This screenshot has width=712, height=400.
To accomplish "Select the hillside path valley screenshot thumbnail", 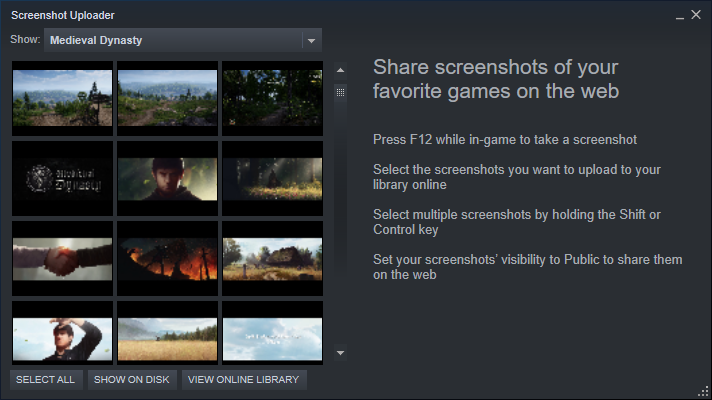I will coord(168,98).
